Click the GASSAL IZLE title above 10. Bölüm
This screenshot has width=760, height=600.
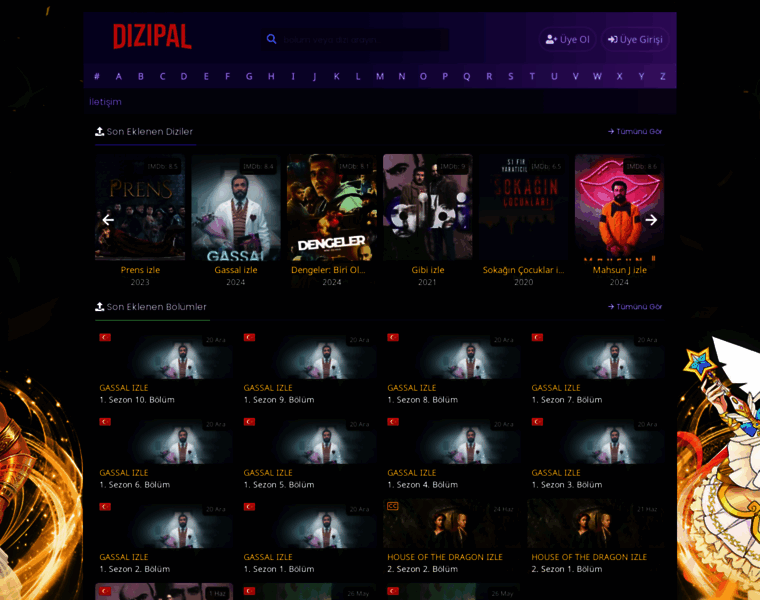124,388
